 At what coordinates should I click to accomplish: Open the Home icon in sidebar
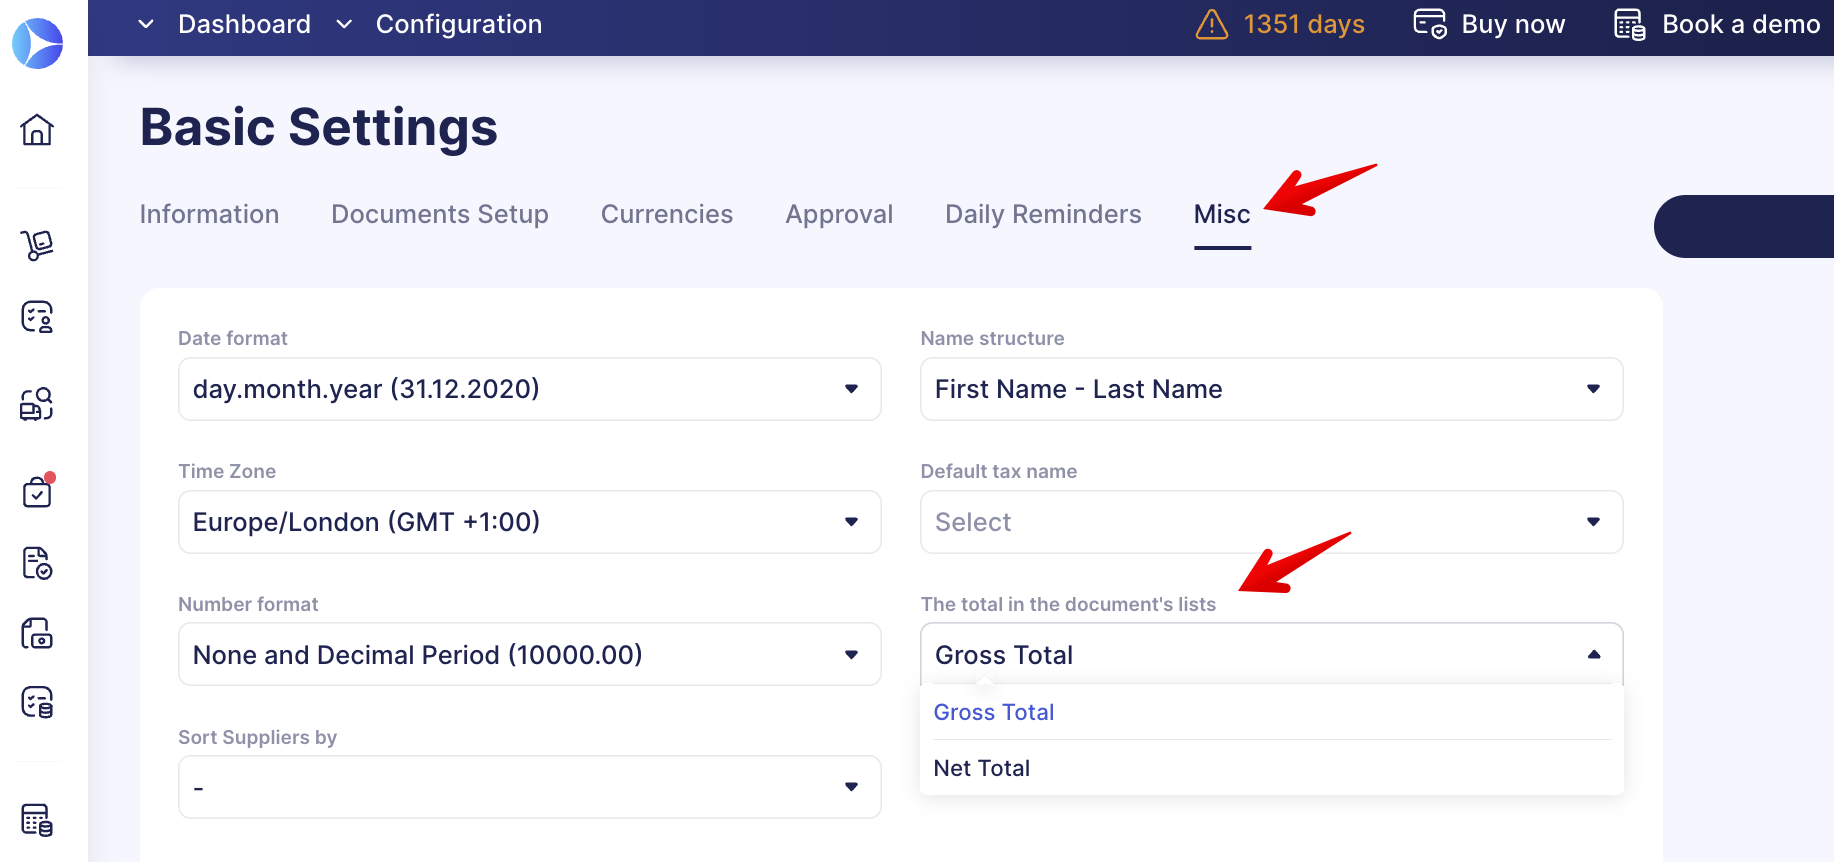click(x=37, y=130)
